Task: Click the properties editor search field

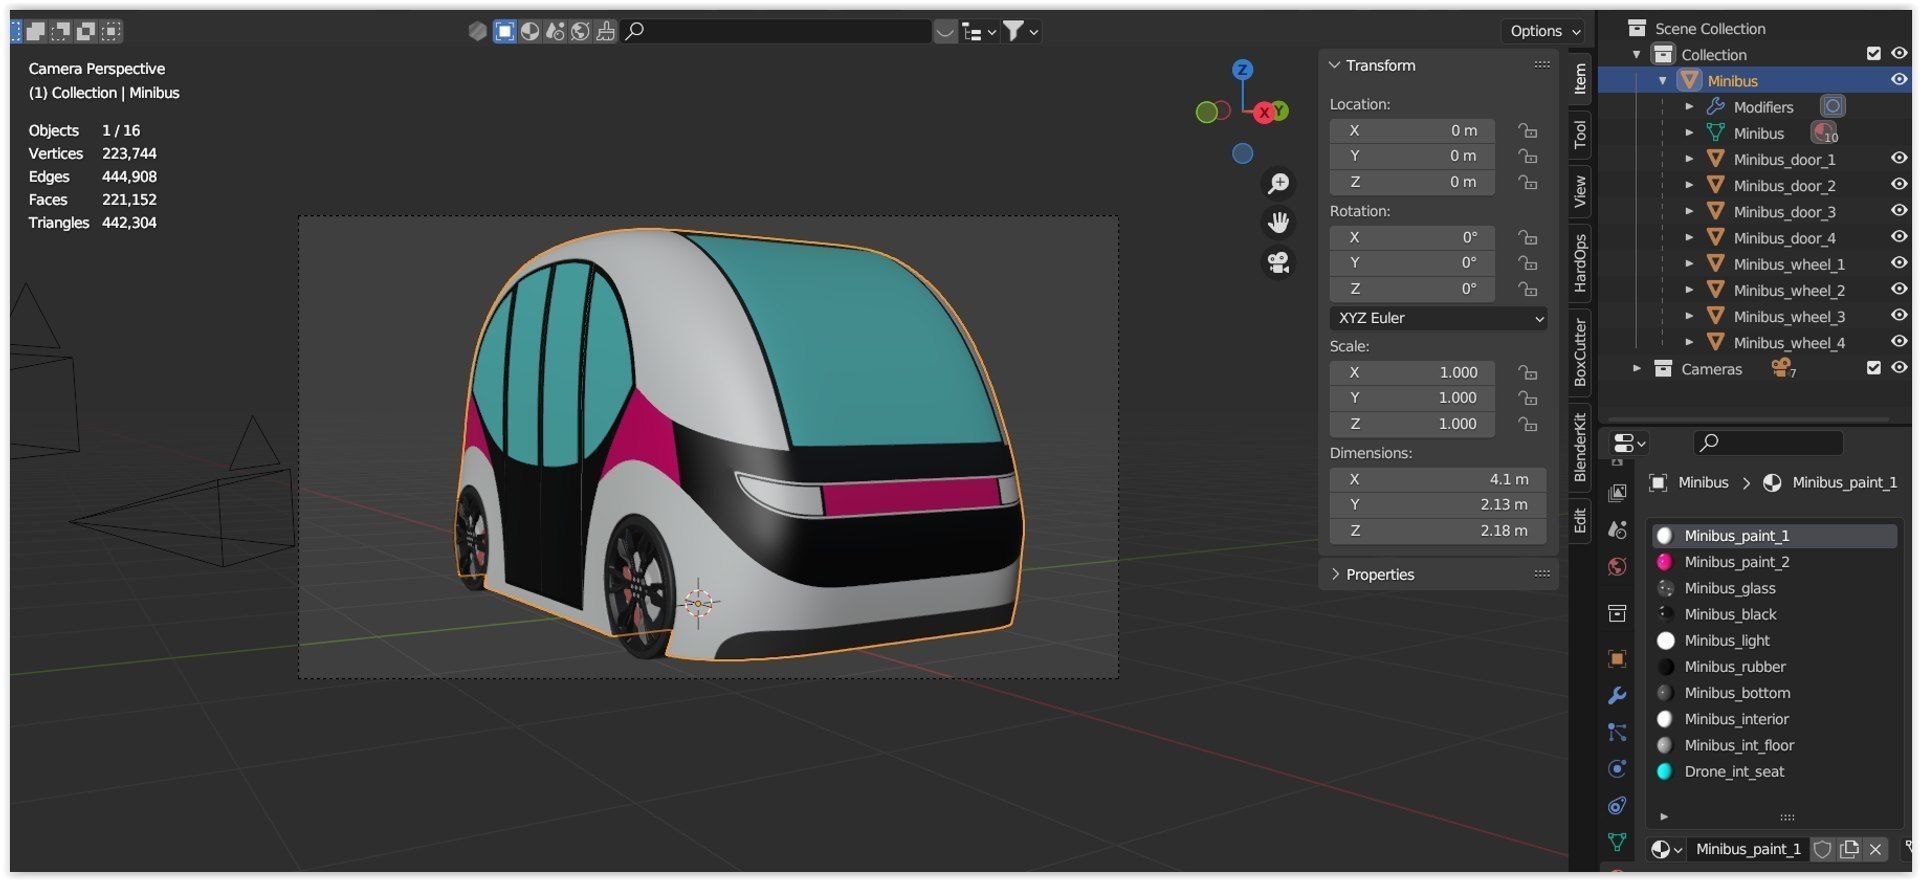Action: tap(1767, 442)
